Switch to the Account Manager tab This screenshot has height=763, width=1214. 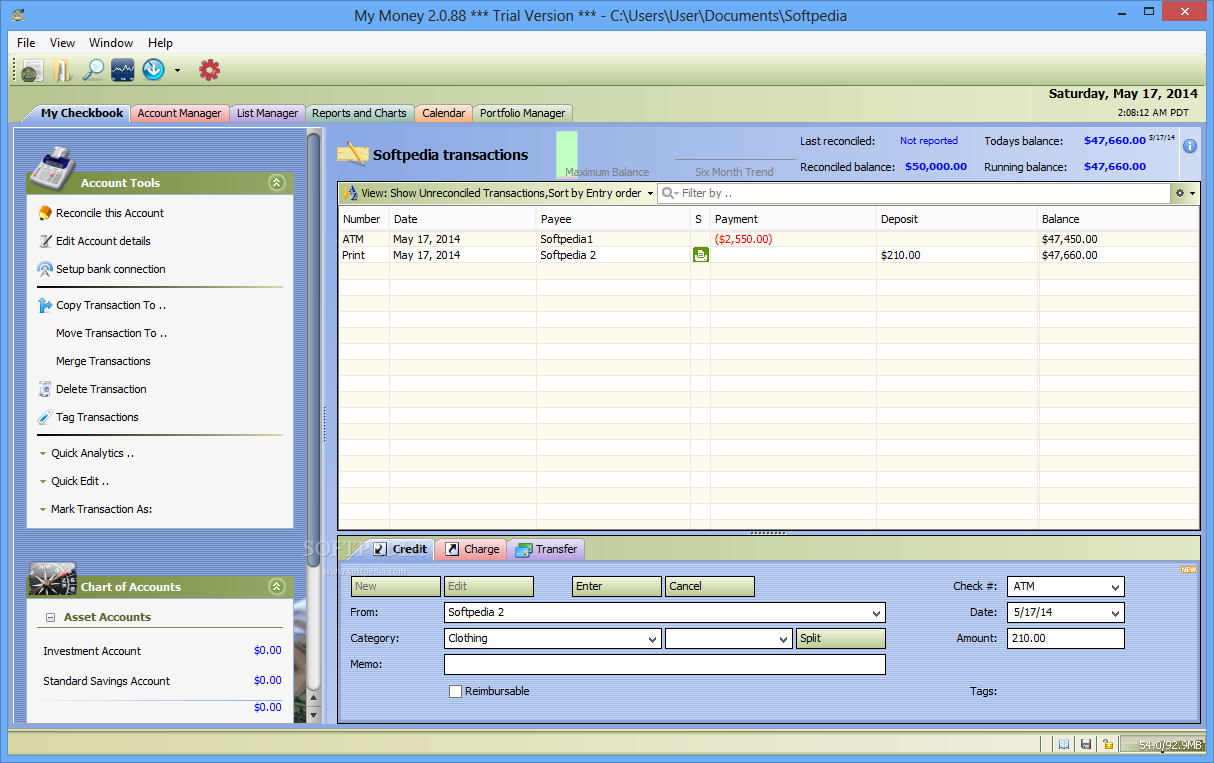tap(179, 113)
